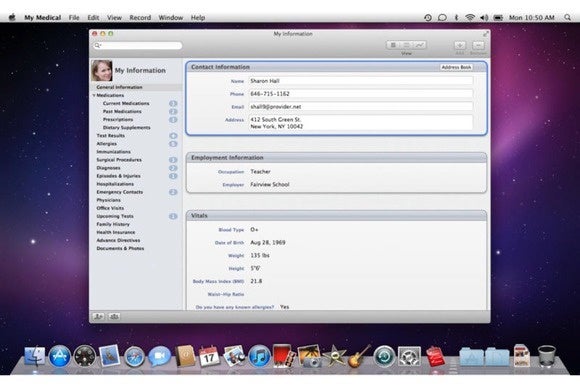Open iChat from the Dock
The height and width of the screenshot is (388, 580).
[x=159, y=356]
